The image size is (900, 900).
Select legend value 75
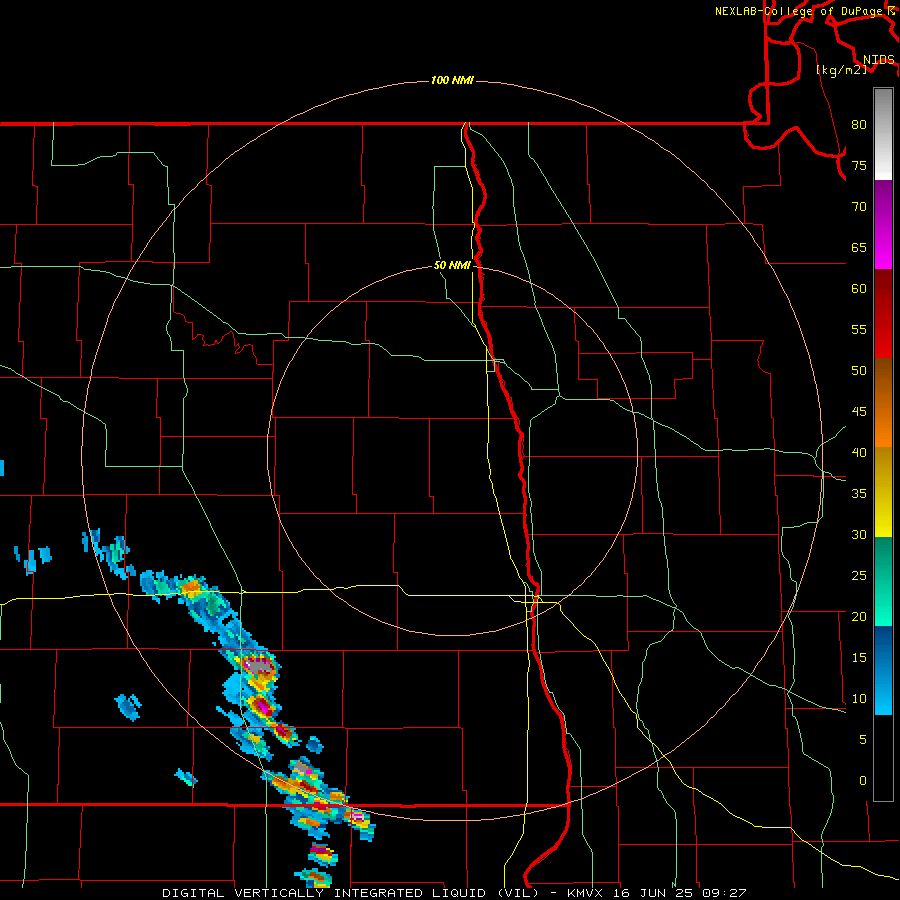pos(859,165)
